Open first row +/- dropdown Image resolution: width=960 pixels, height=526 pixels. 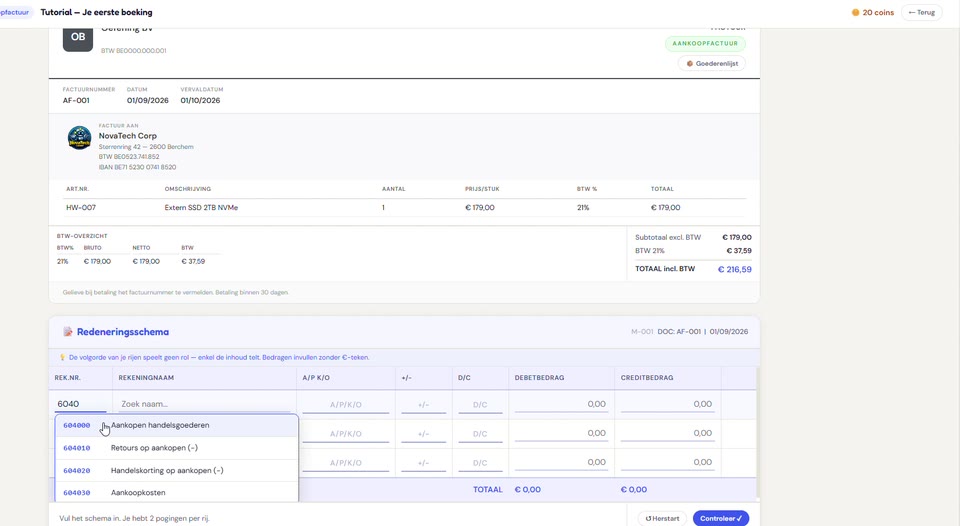point(423,405)
